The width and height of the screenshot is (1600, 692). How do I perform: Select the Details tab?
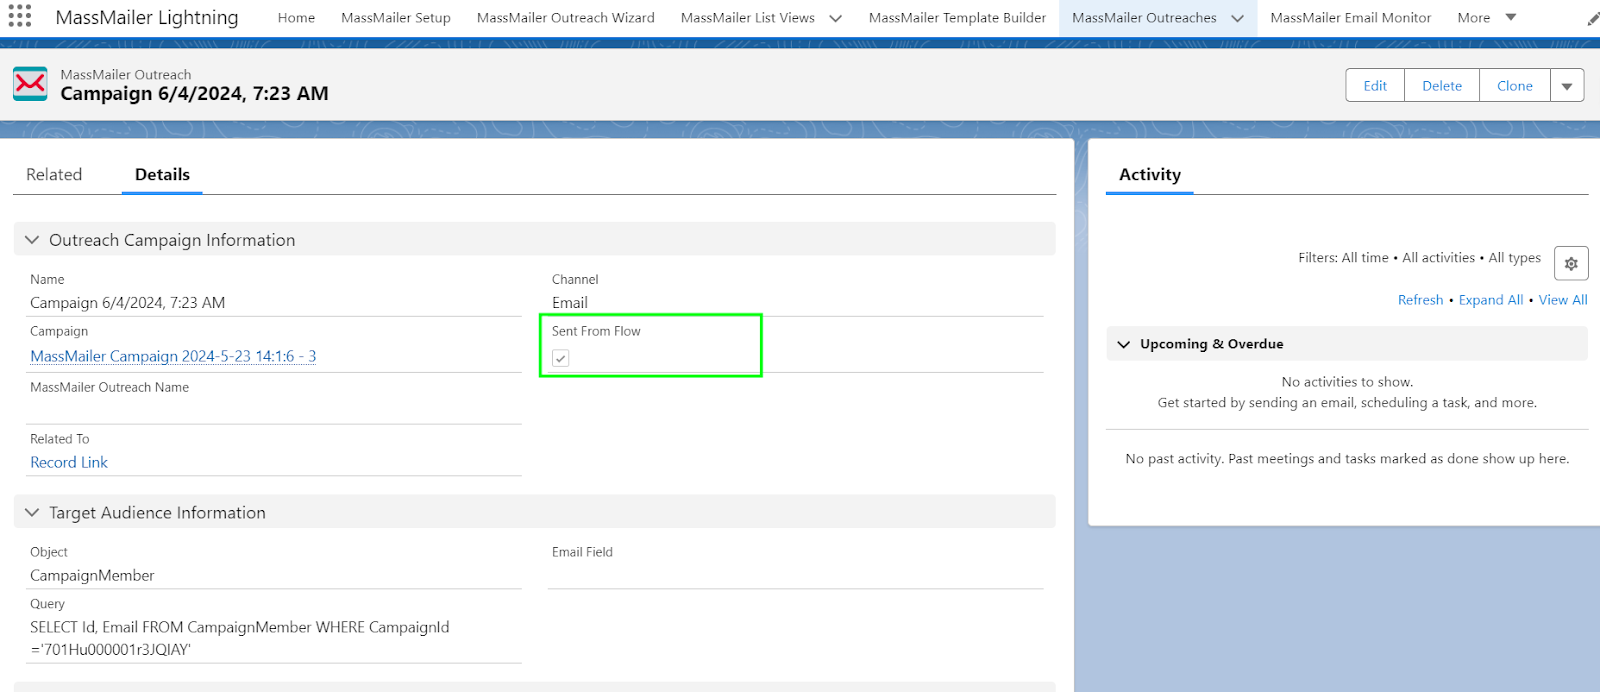162,174
